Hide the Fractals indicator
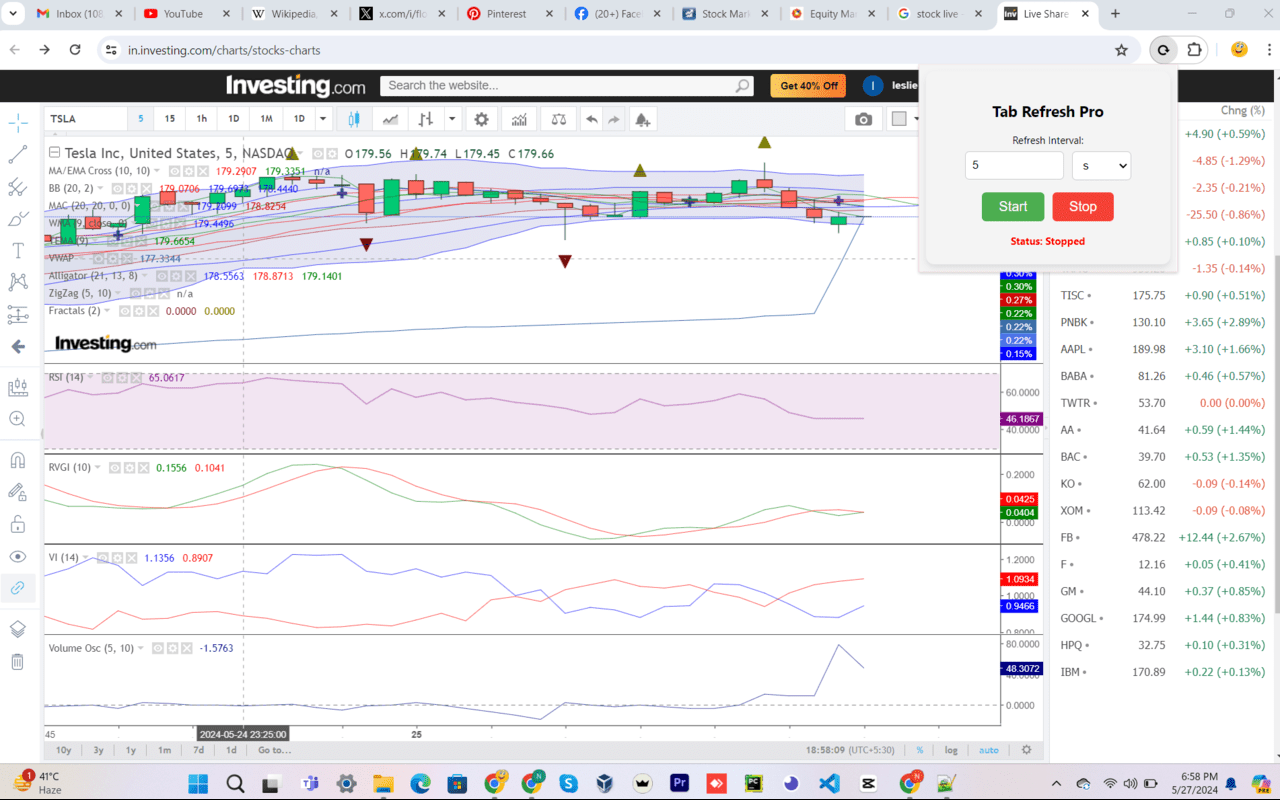Viewport: 1280px width, 800px height. click(126, 311)
